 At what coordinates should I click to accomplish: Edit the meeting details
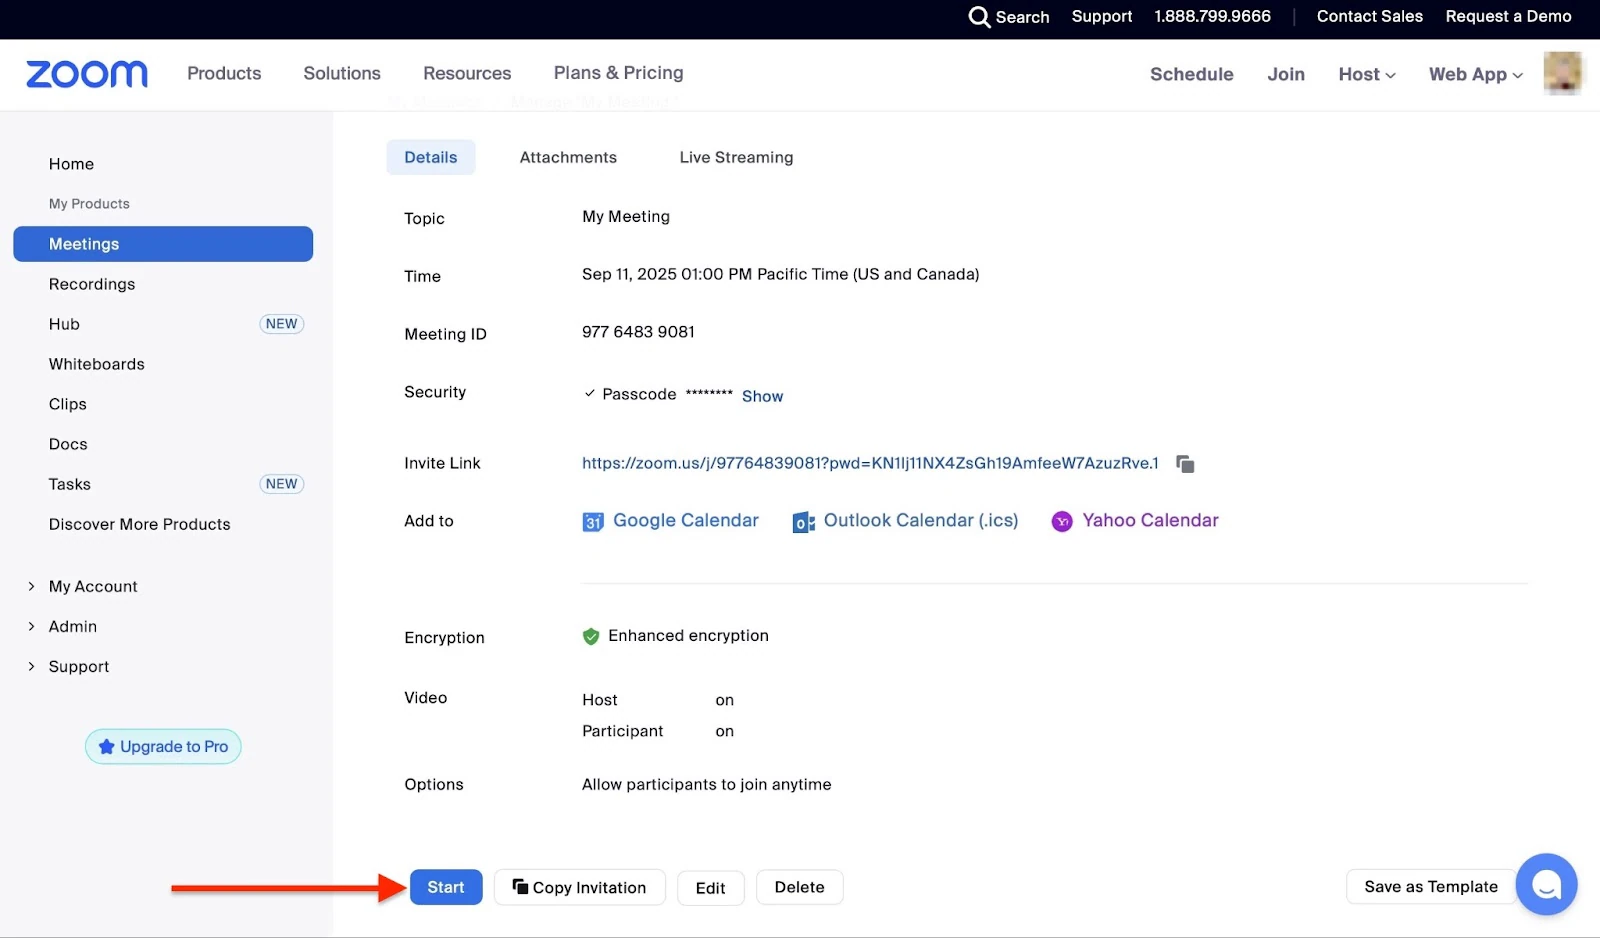tap(711, 888)
